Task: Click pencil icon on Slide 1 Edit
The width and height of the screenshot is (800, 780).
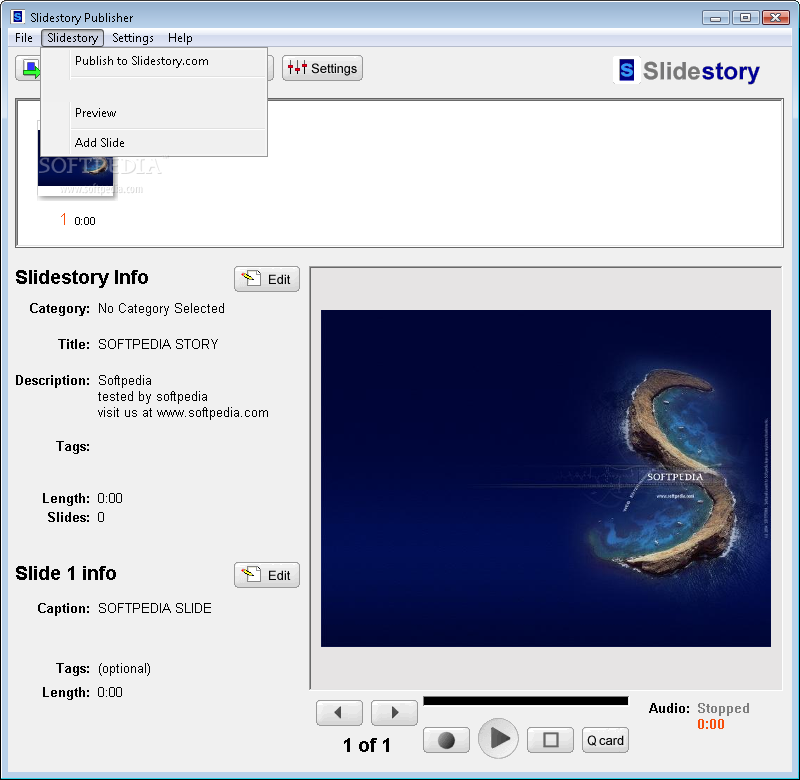Action: [x=251, y=574]
